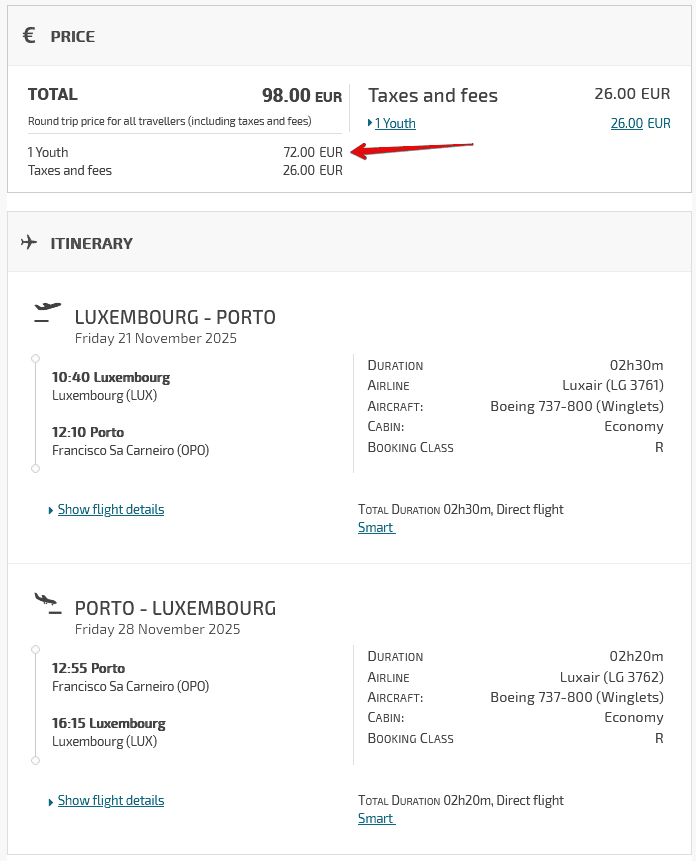Click the Smart fare link on the outbound flight
The image size is (696, 861).
pos(375,527)
